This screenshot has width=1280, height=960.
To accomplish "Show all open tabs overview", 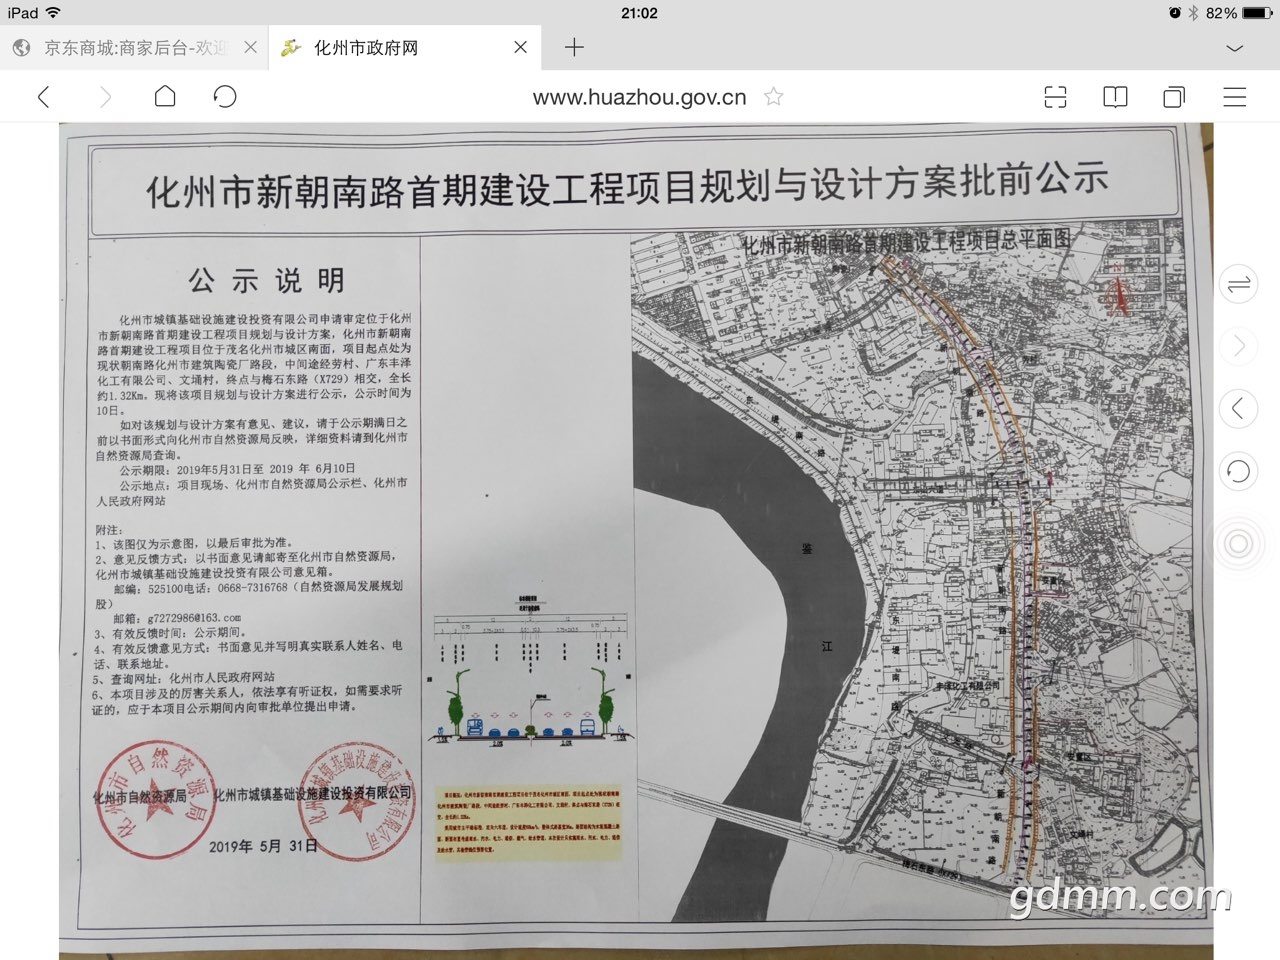I will coord(1174,97).
